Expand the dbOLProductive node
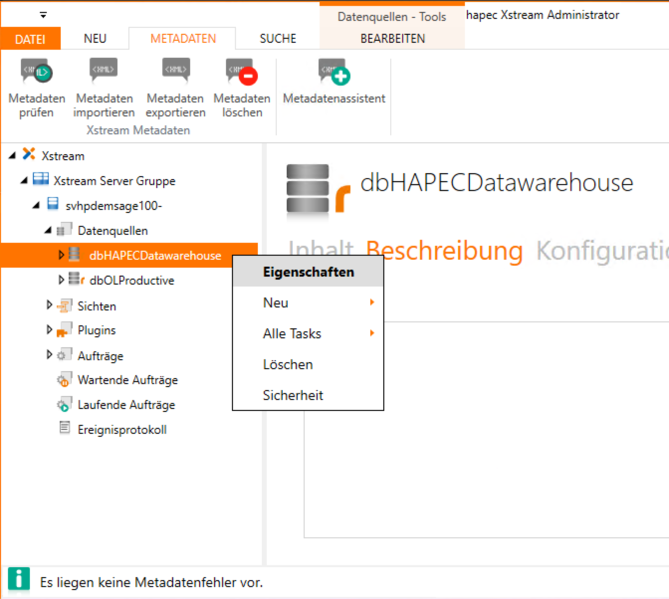The height and width of the screenshot is (599, 669). [61, 280]
